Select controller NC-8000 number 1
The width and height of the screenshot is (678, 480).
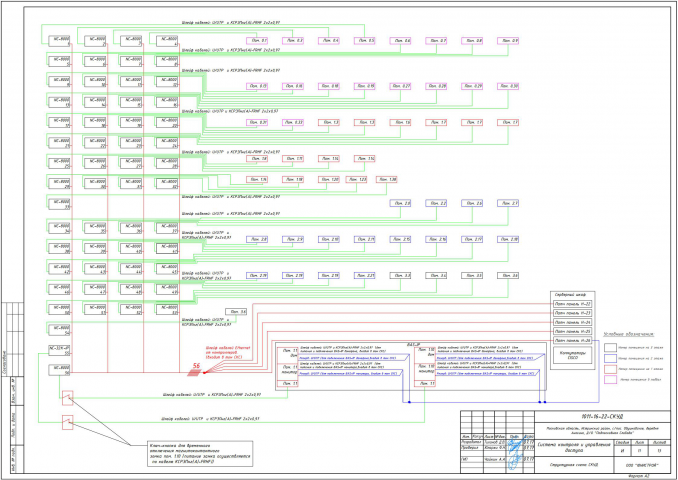(x=59, y=41)
